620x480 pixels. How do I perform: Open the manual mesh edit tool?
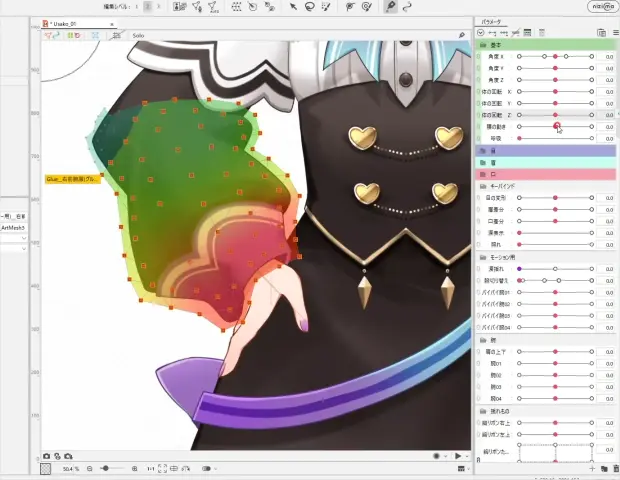[197, 6]
